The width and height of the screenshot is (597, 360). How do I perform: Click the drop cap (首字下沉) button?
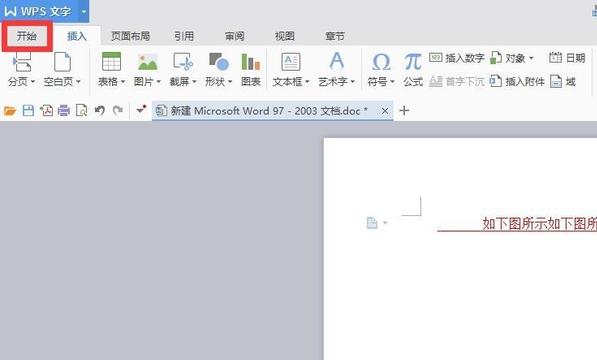457,81
